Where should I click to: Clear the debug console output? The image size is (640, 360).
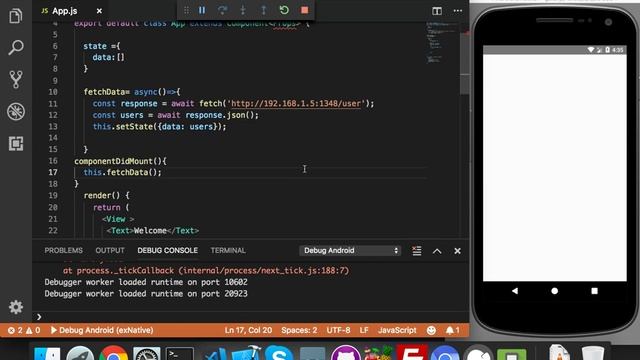click(416, 251)
